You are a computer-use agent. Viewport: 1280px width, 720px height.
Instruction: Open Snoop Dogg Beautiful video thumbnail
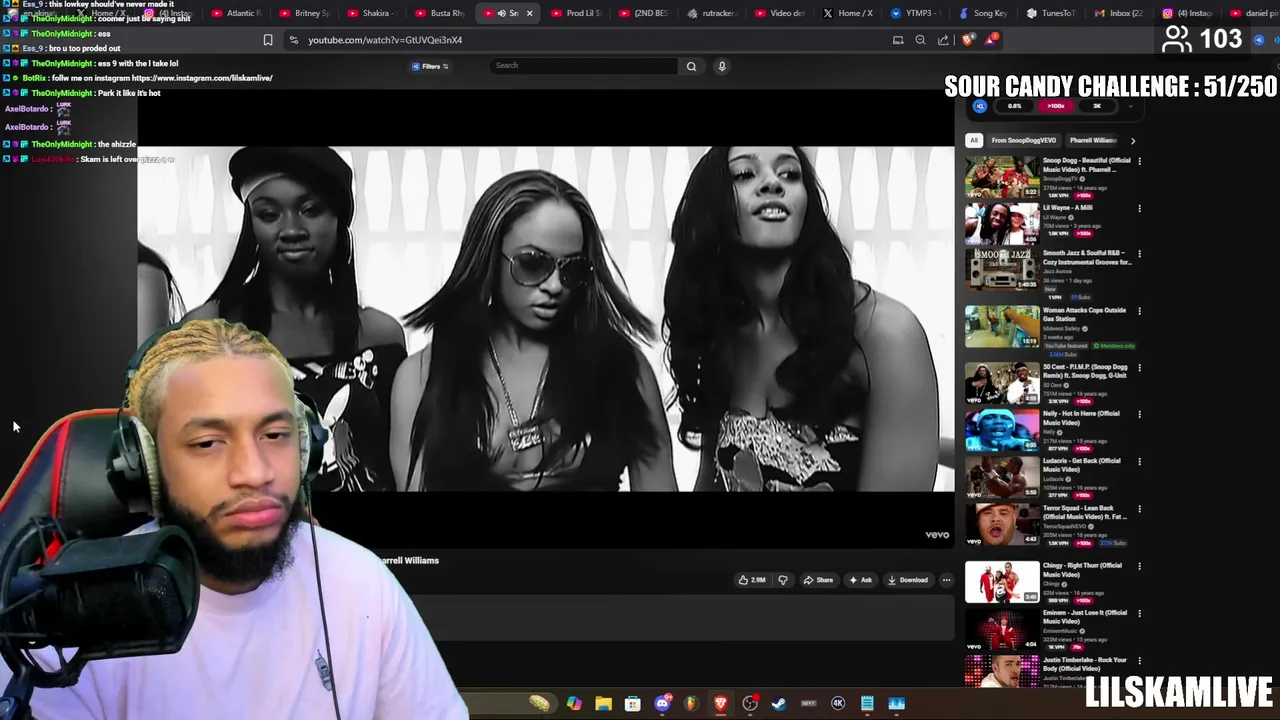[1002, 177]
